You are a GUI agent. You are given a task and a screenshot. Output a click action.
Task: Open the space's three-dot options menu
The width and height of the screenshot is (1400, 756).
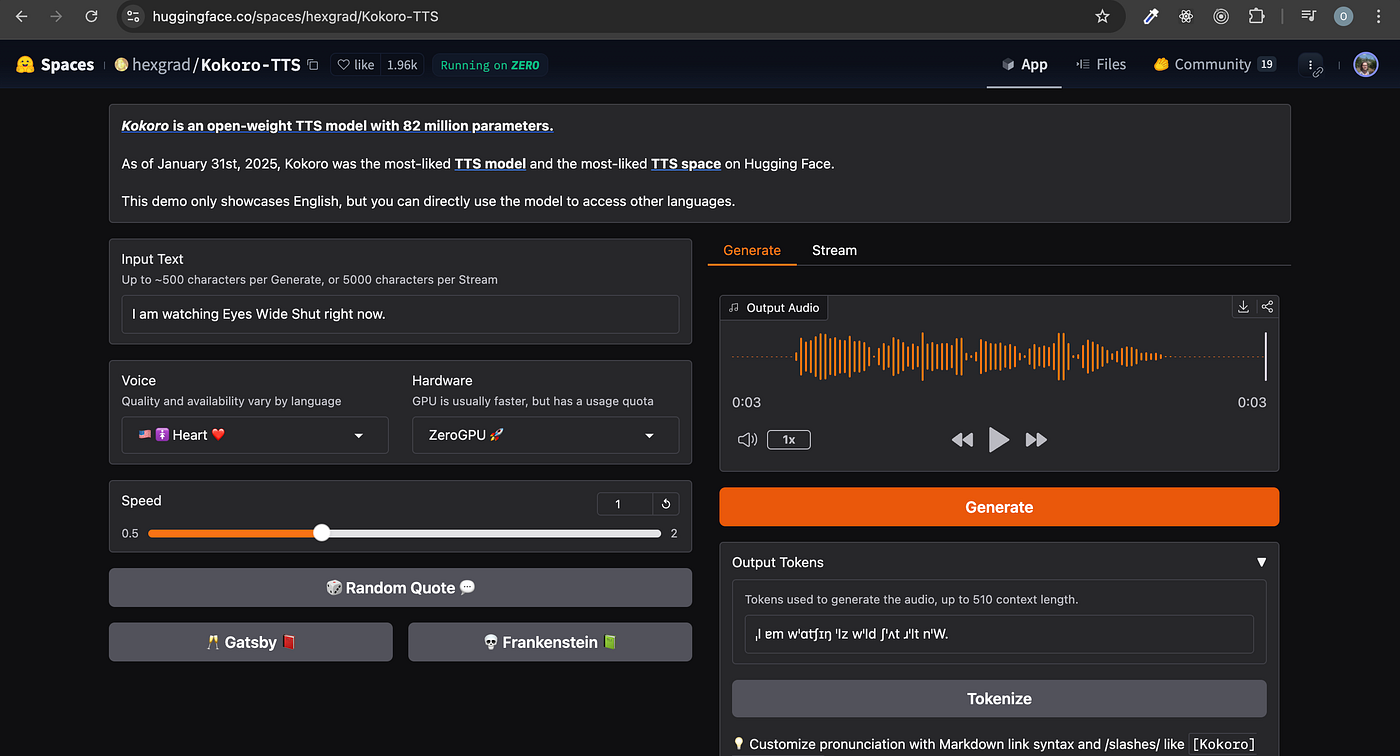[x=1311, y=65]
